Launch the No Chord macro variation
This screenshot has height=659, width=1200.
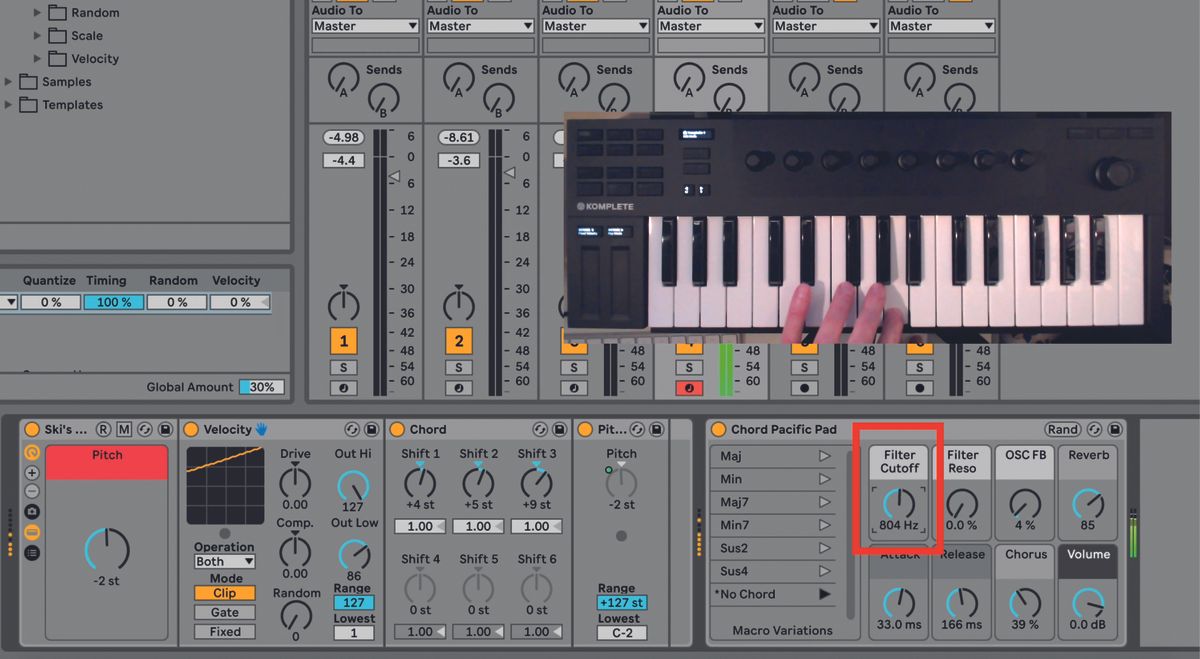(x=824, y=594)
